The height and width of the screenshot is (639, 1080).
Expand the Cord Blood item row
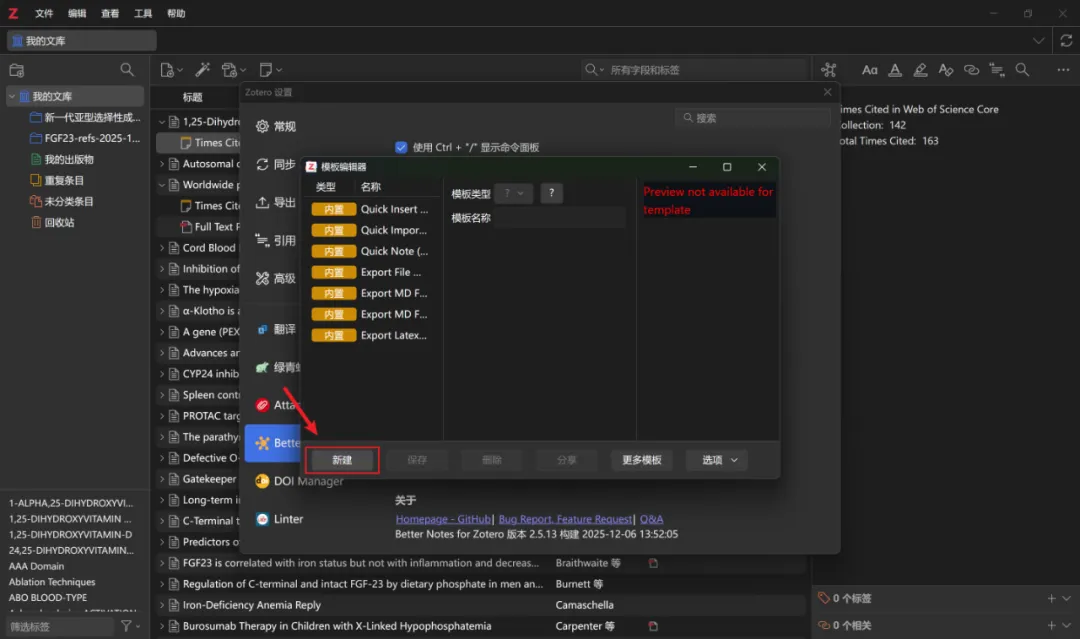click(x=162, y=248)
